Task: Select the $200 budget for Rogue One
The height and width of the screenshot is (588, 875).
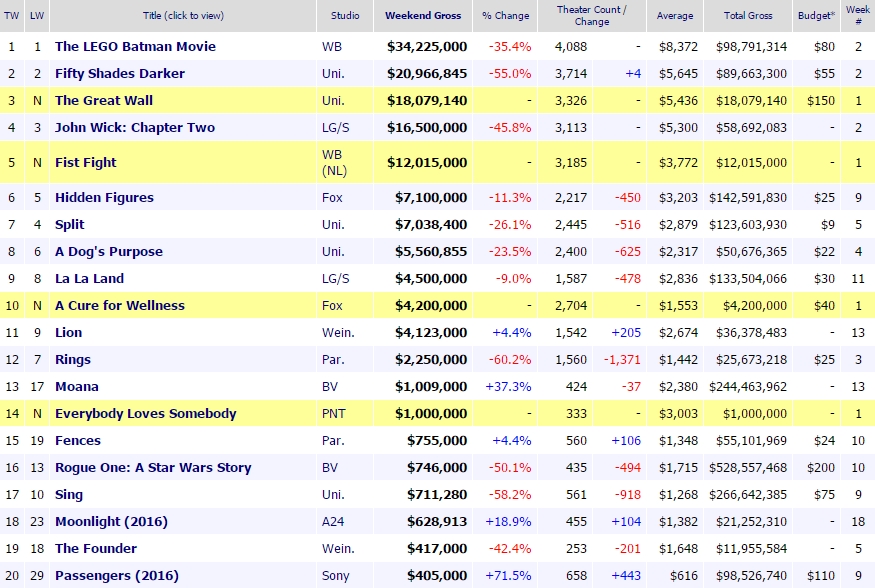Action: pos(820,467)
